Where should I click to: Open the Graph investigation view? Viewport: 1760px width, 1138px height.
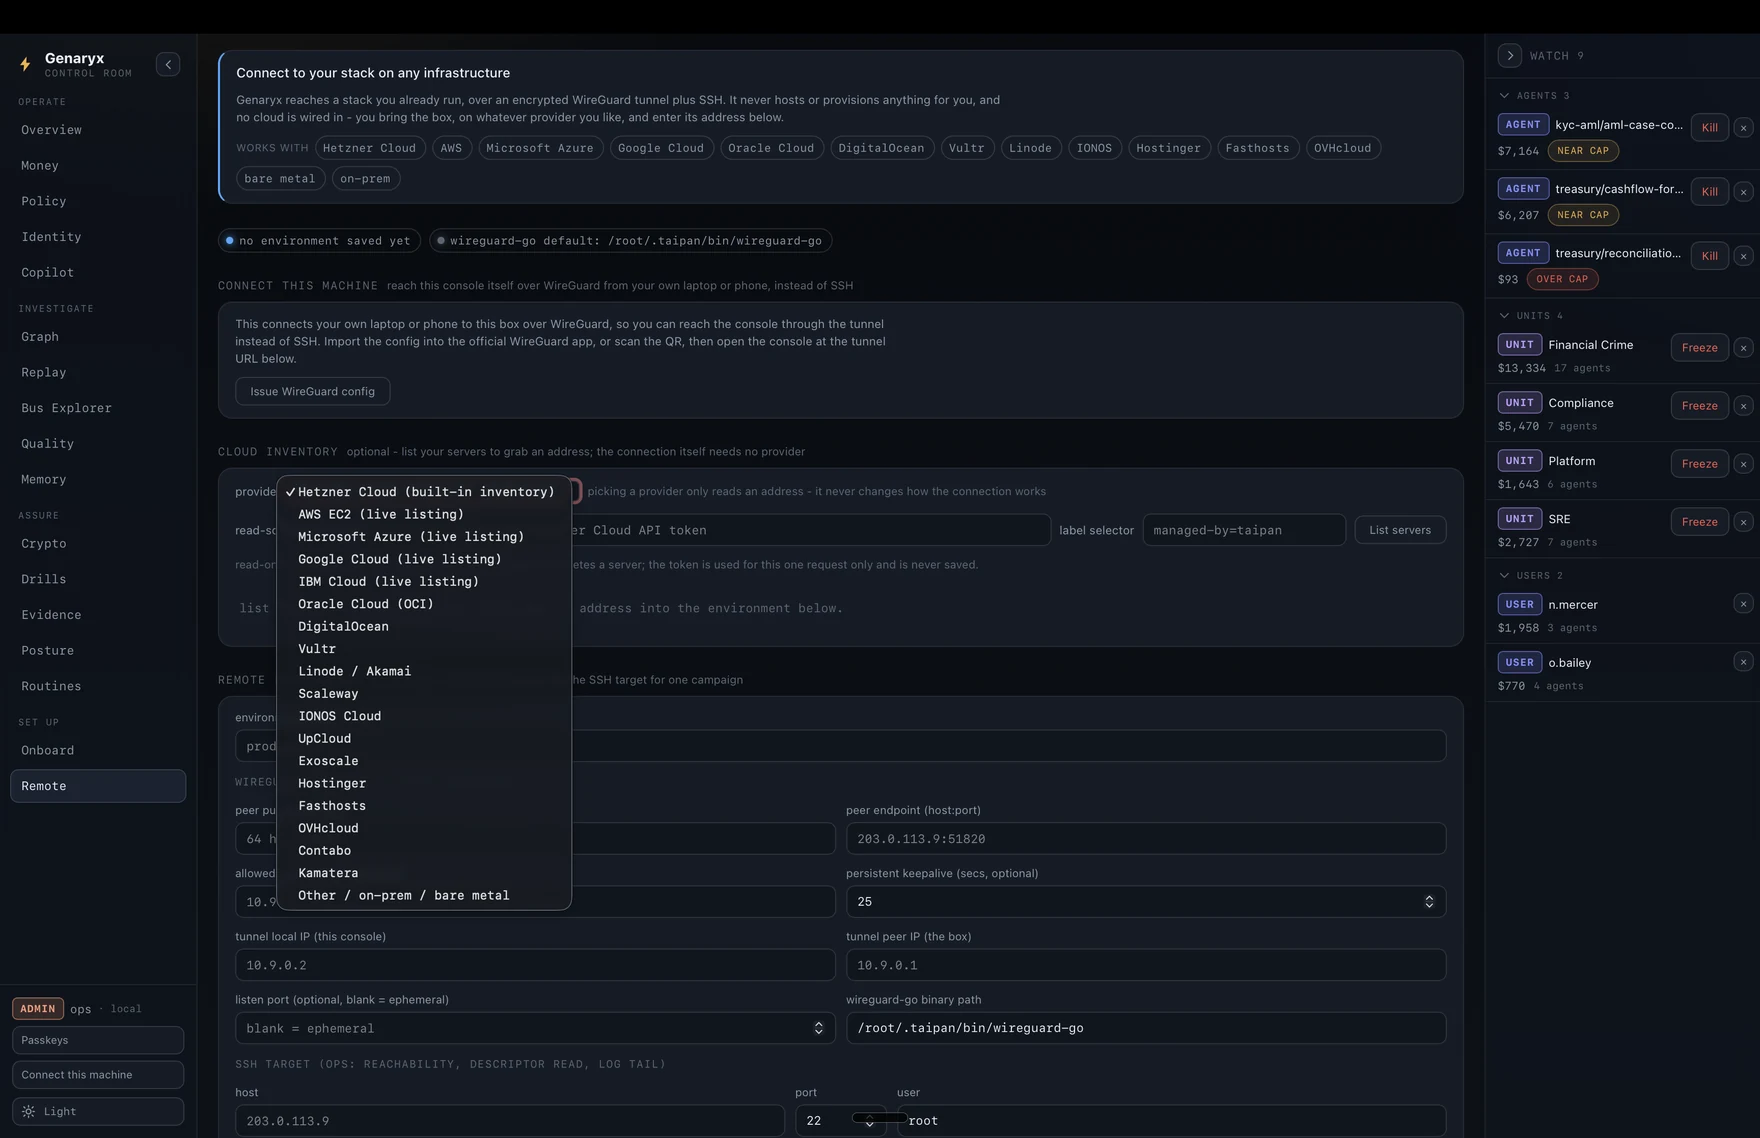tap(98, 337)
